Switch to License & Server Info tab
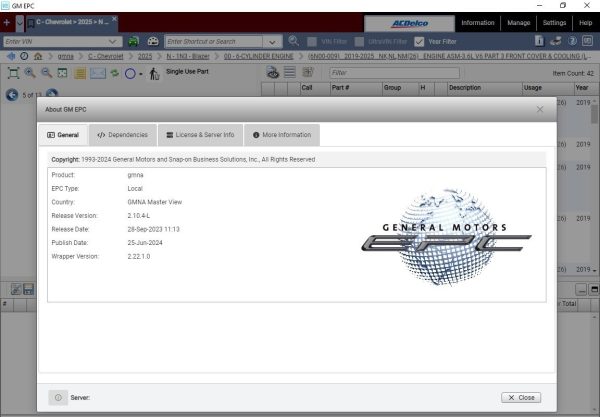Image resolution: width=600 pixels, height=417 pixels. tap(201, 135)
